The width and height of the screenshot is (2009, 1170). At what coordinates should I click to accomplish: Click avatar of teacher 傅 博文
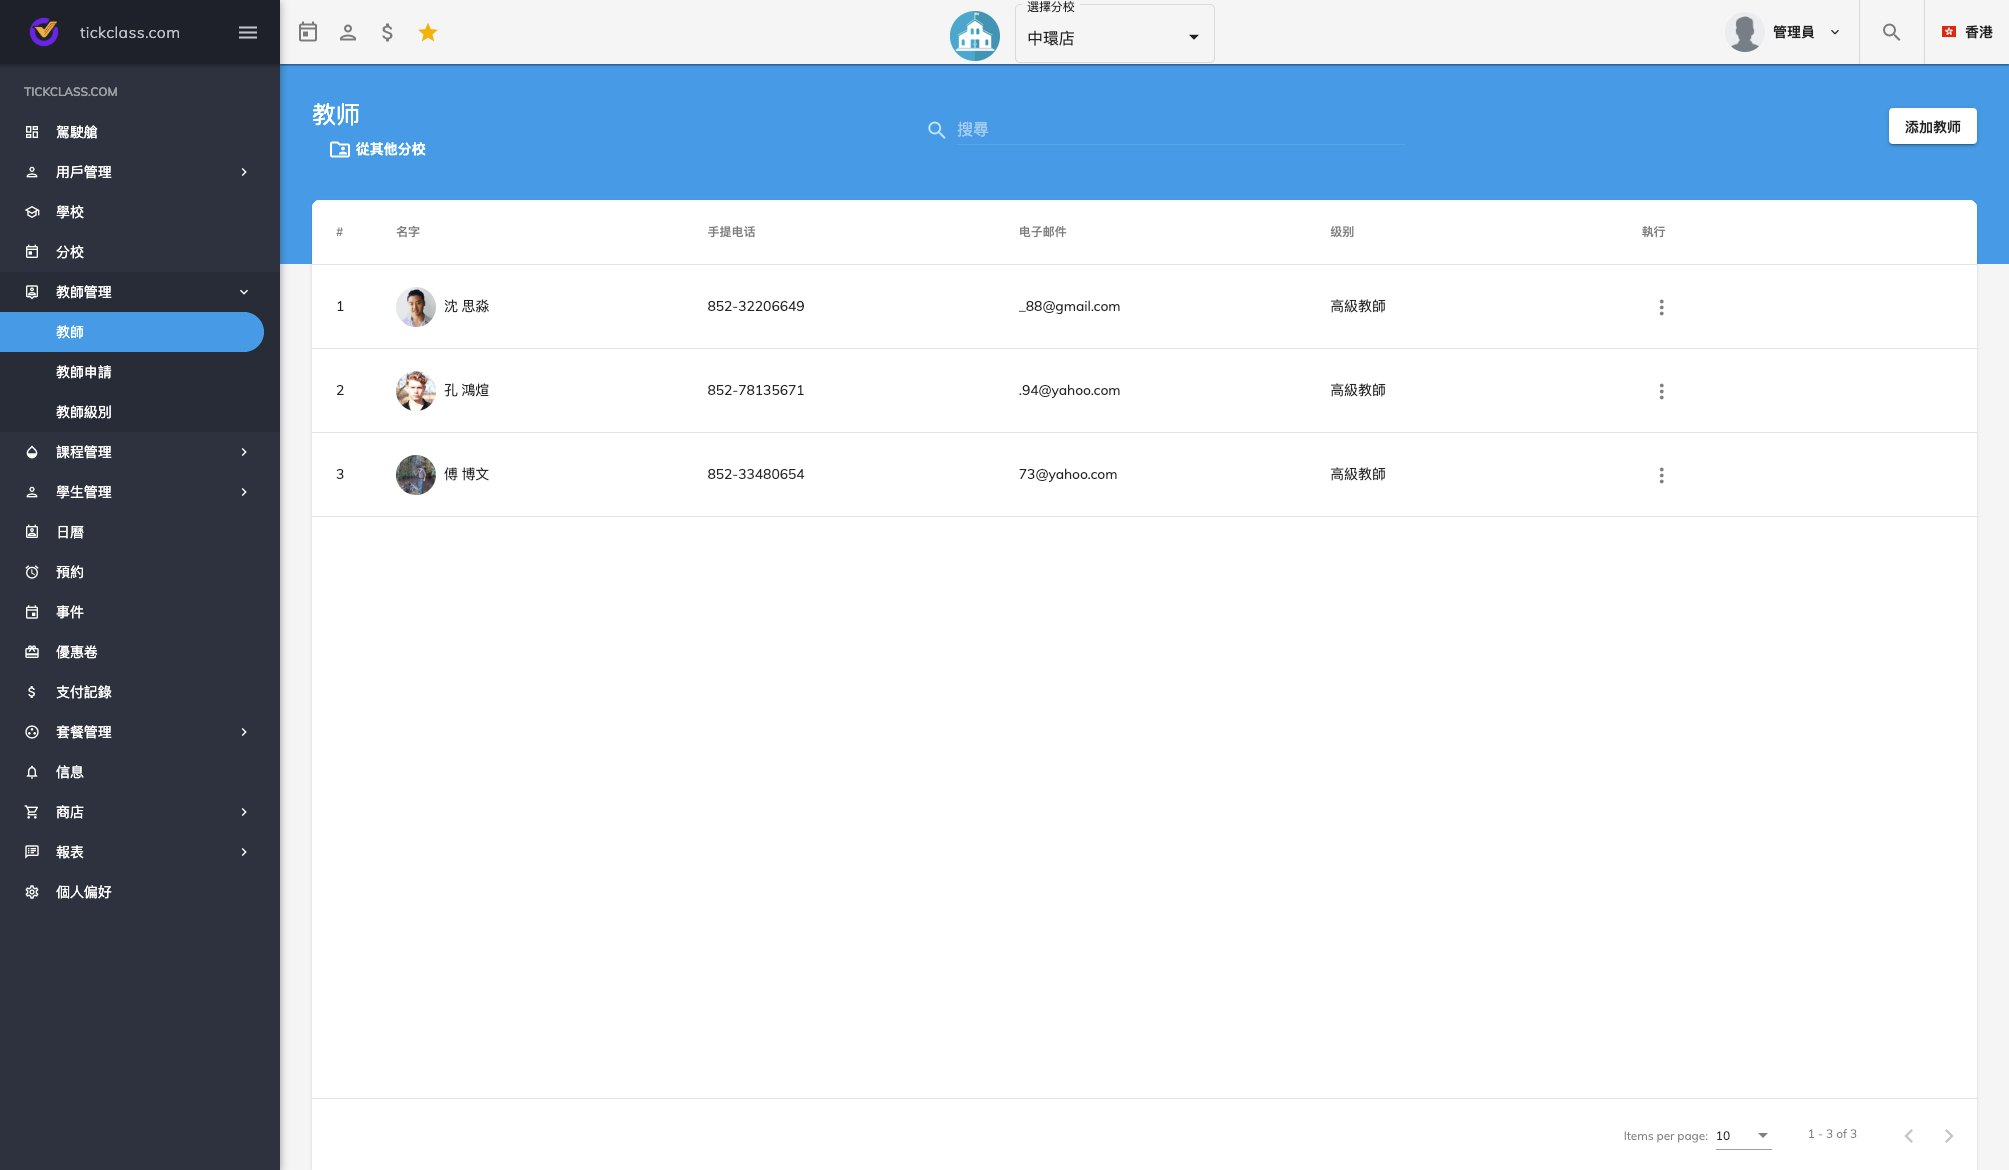pos(416,475)
